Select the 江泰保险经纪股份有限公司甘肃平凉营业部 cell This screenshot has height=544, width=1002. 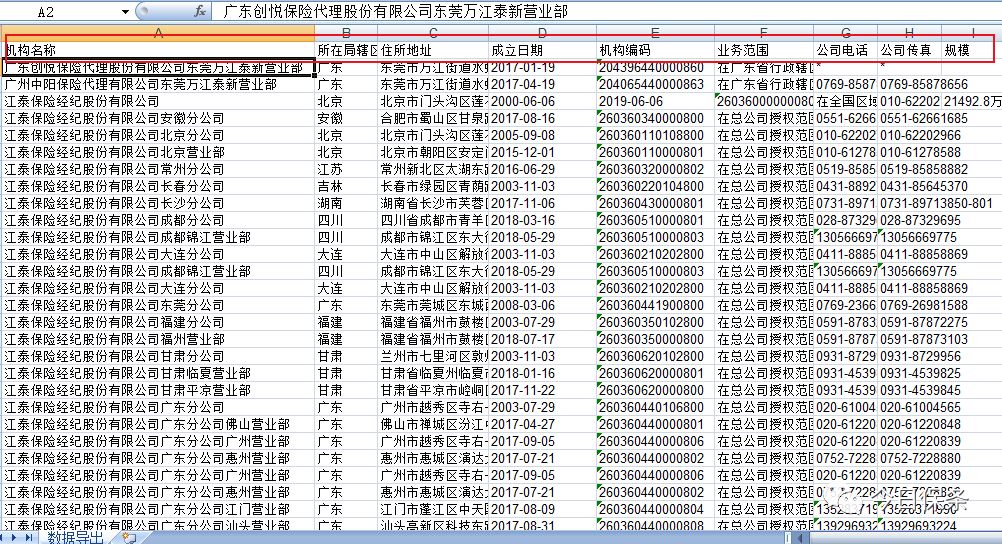tap(158, 391)
